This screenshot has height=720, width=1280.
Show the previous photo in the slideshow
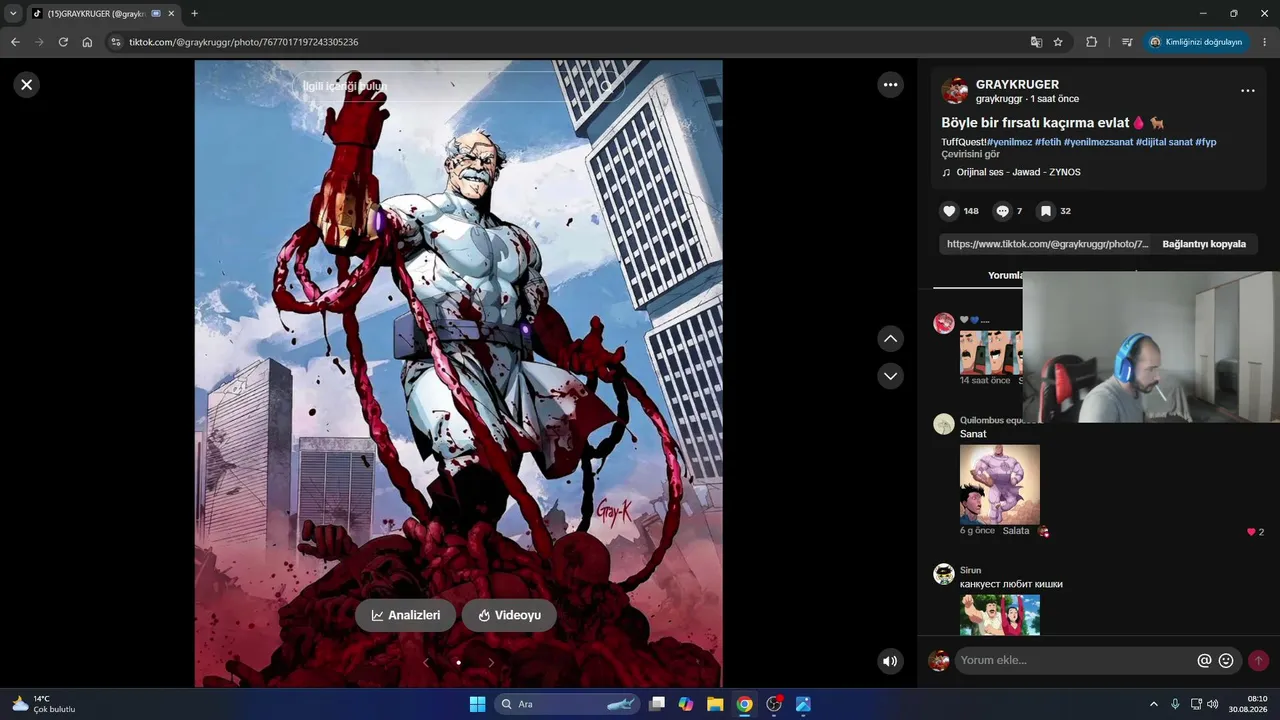426,662
